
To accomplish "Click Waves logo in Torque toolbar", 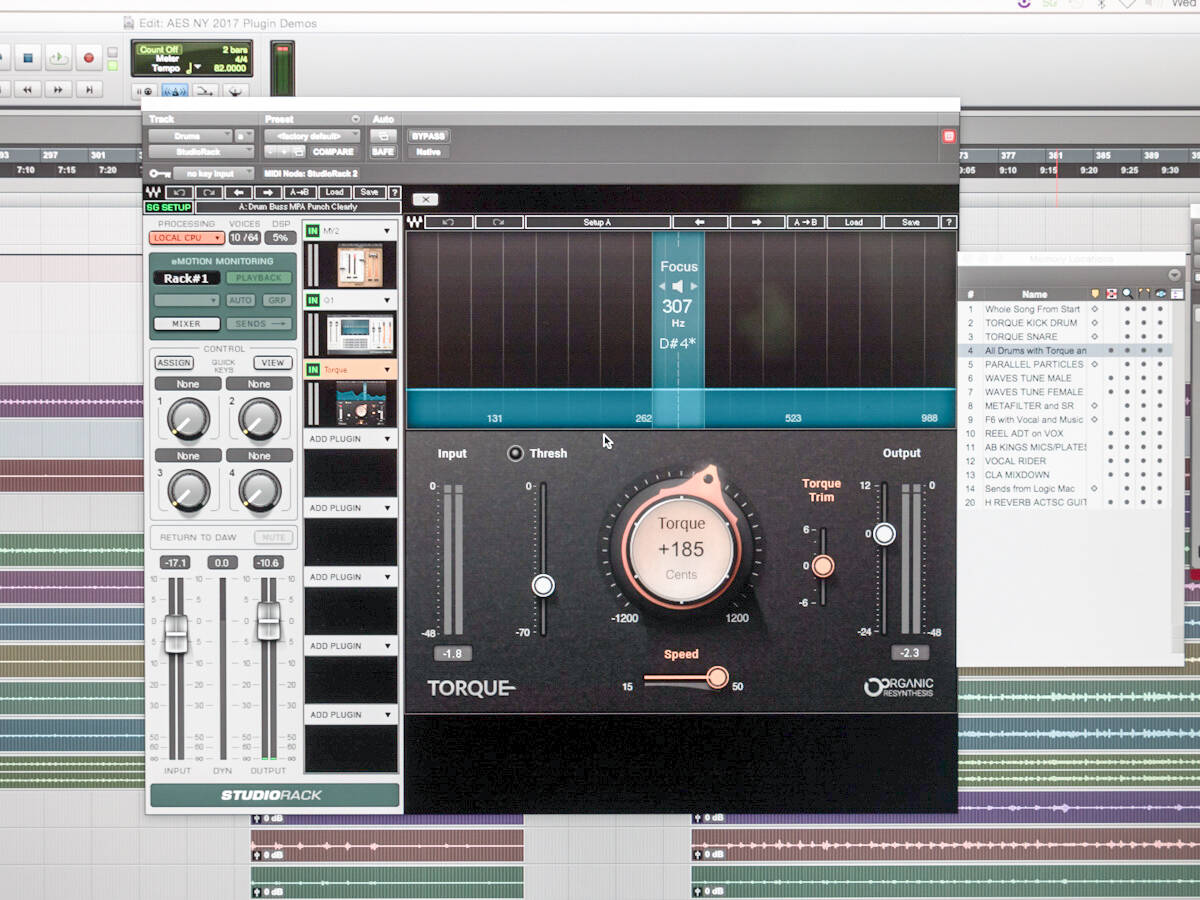I will click(415, 222).
